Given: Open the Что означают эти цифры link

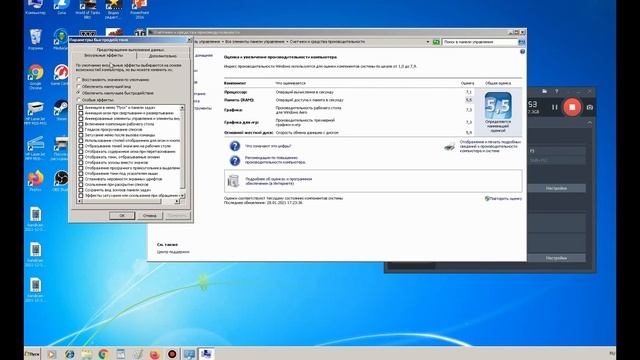Looking at the screenshot, I should (x=268, y=146).
